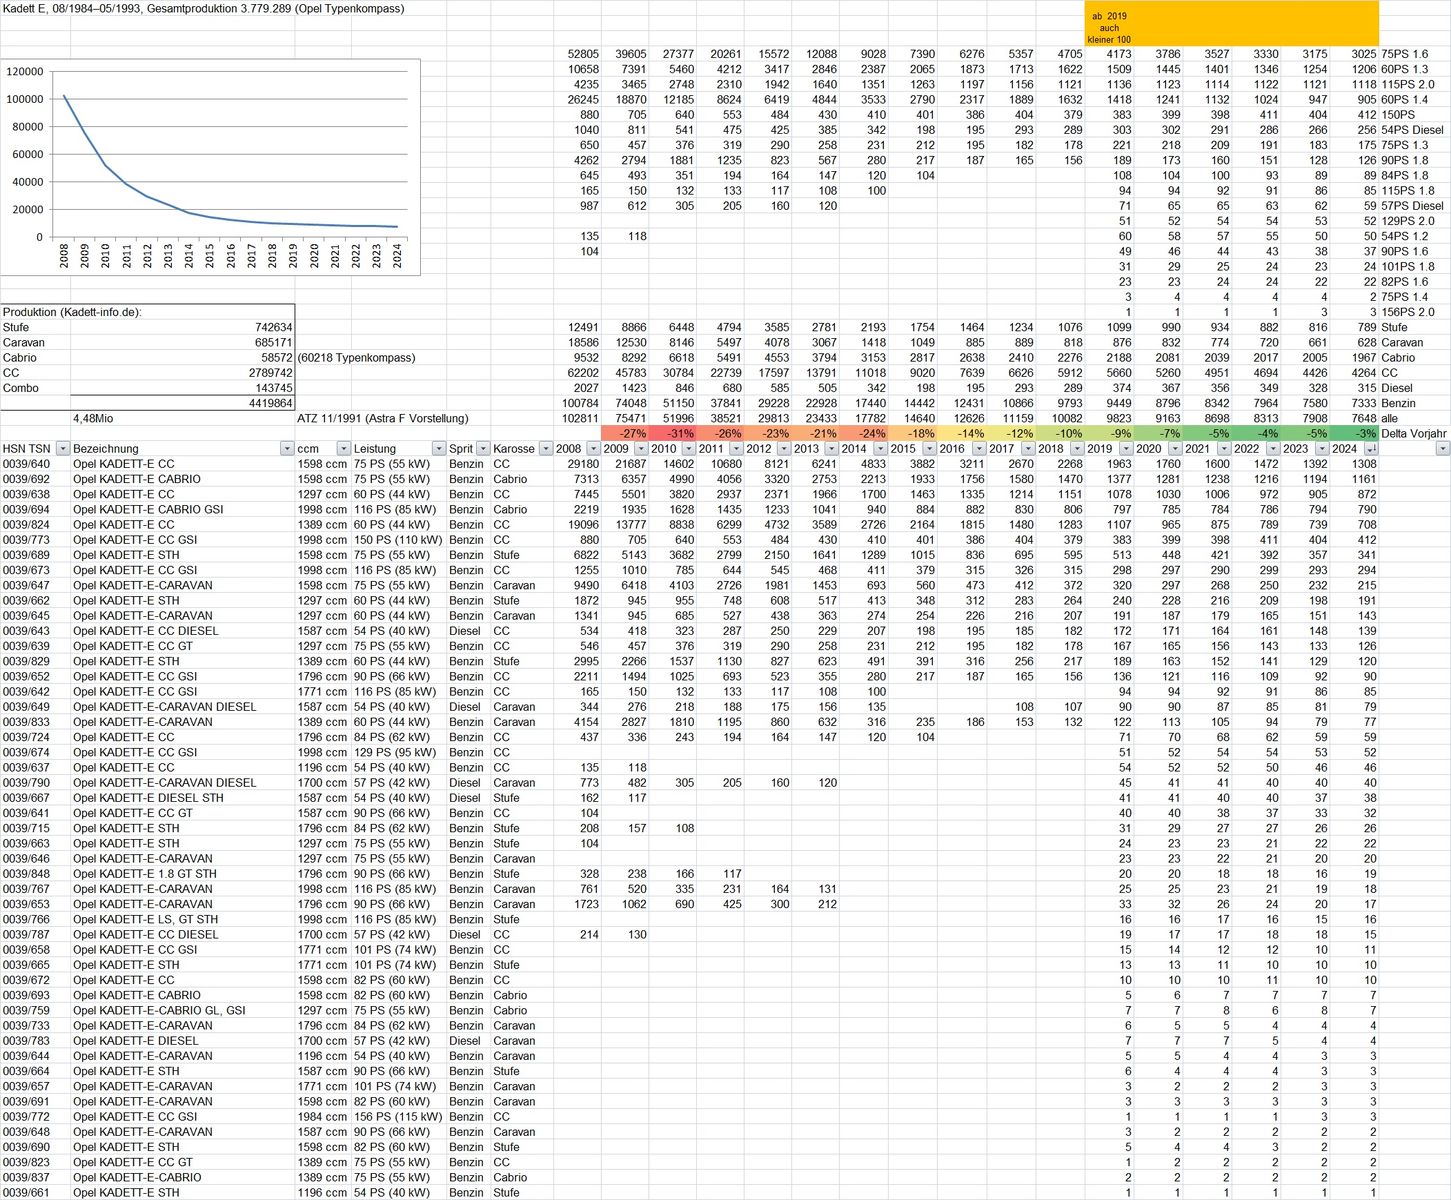Open the Bezeichnung column filter arrow
Image resolution: width=1451 pixels, height=1200 pixels.
(x=287, y=449)
